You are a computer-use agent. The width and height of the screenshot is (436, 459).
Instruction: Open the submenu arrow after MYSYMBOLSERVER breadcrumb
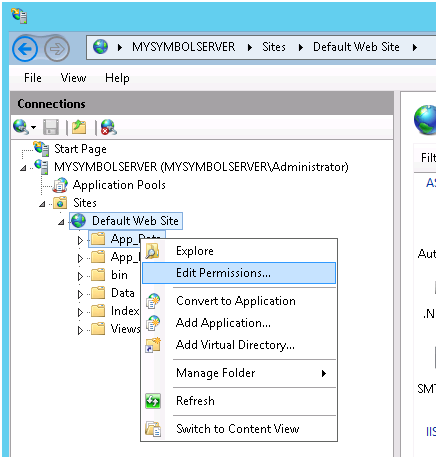250,47
